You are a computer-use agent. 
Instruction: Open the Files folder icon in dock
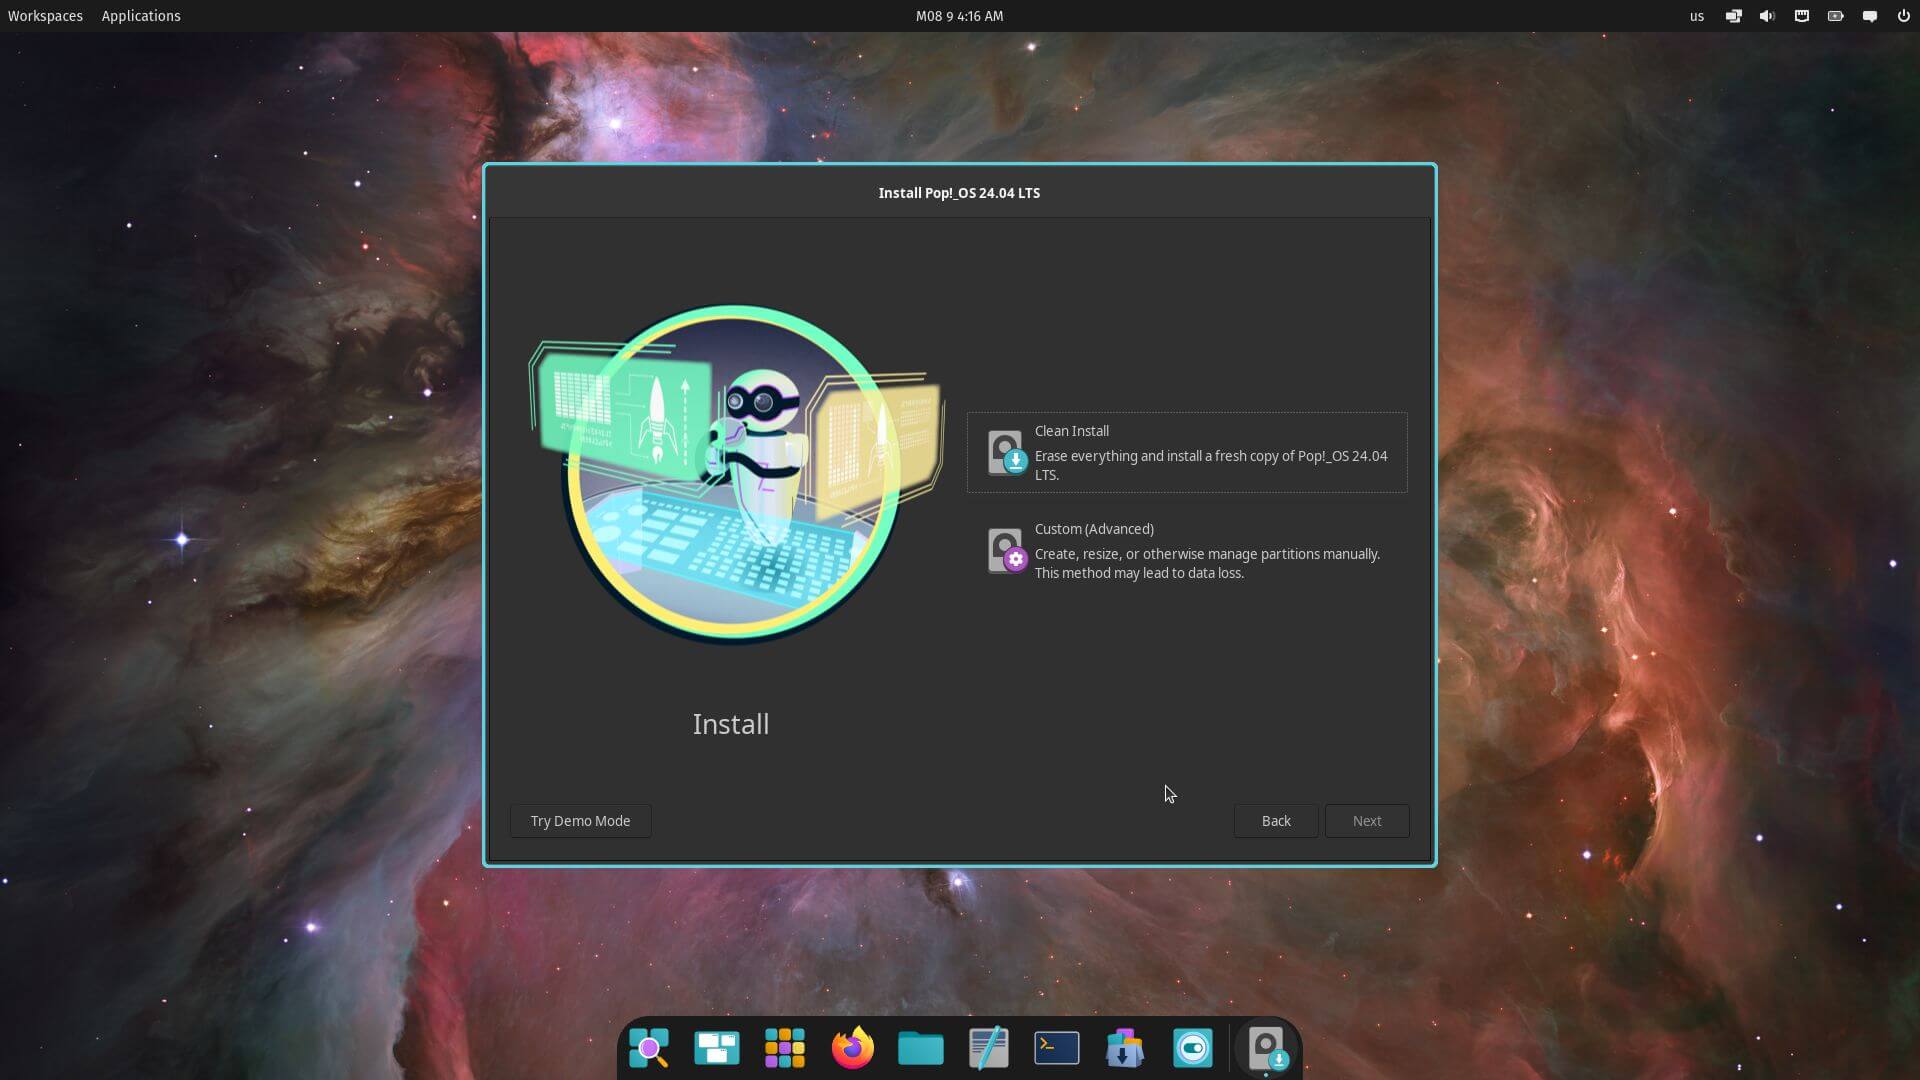click(921, 1048)
